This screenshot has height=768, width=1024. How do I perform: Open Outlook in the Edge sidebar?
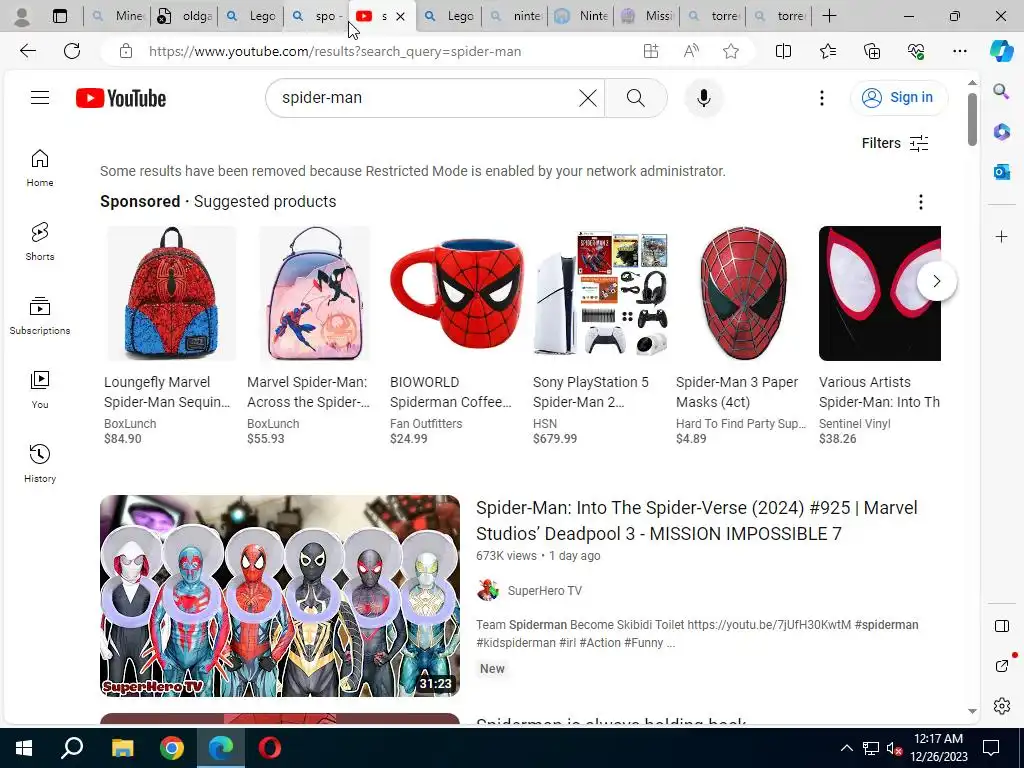pyautogui.click(x=1001, y=172)
